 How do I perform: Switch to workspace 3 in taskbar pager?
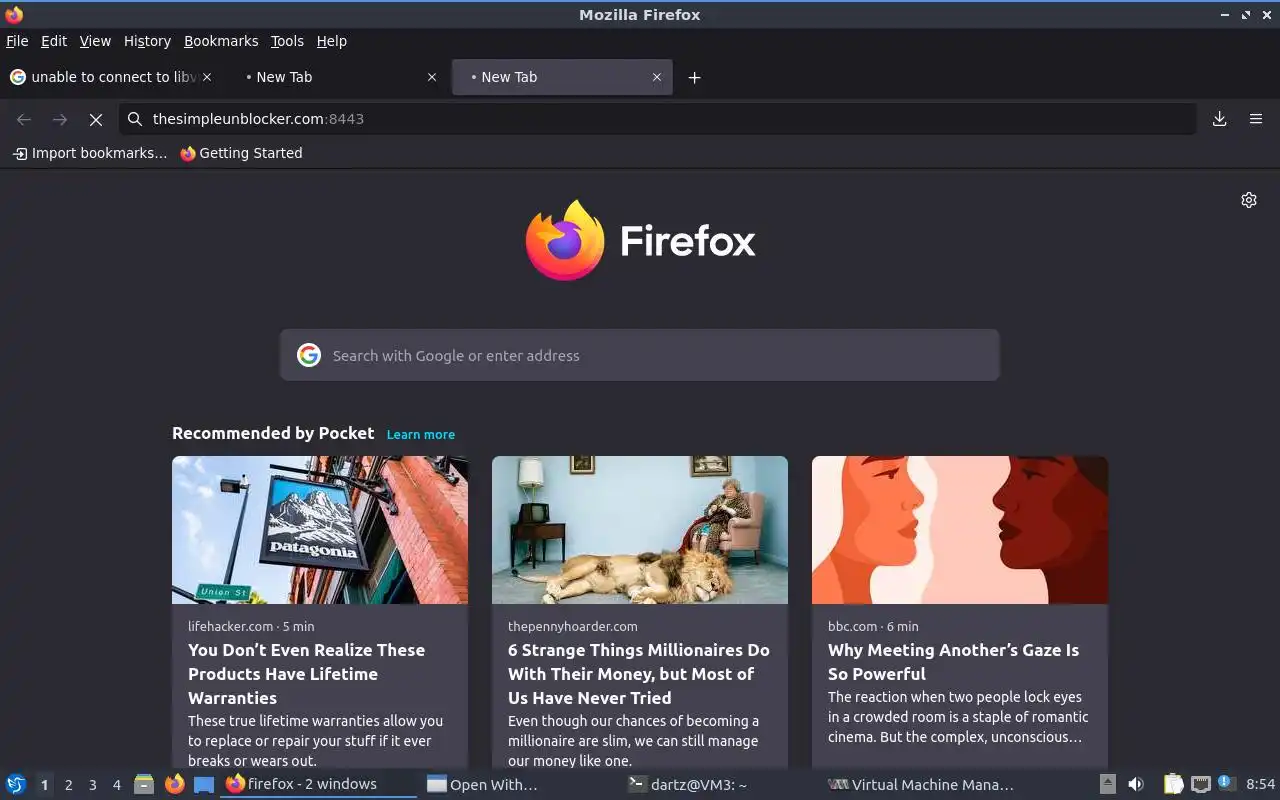pos(92,785)
